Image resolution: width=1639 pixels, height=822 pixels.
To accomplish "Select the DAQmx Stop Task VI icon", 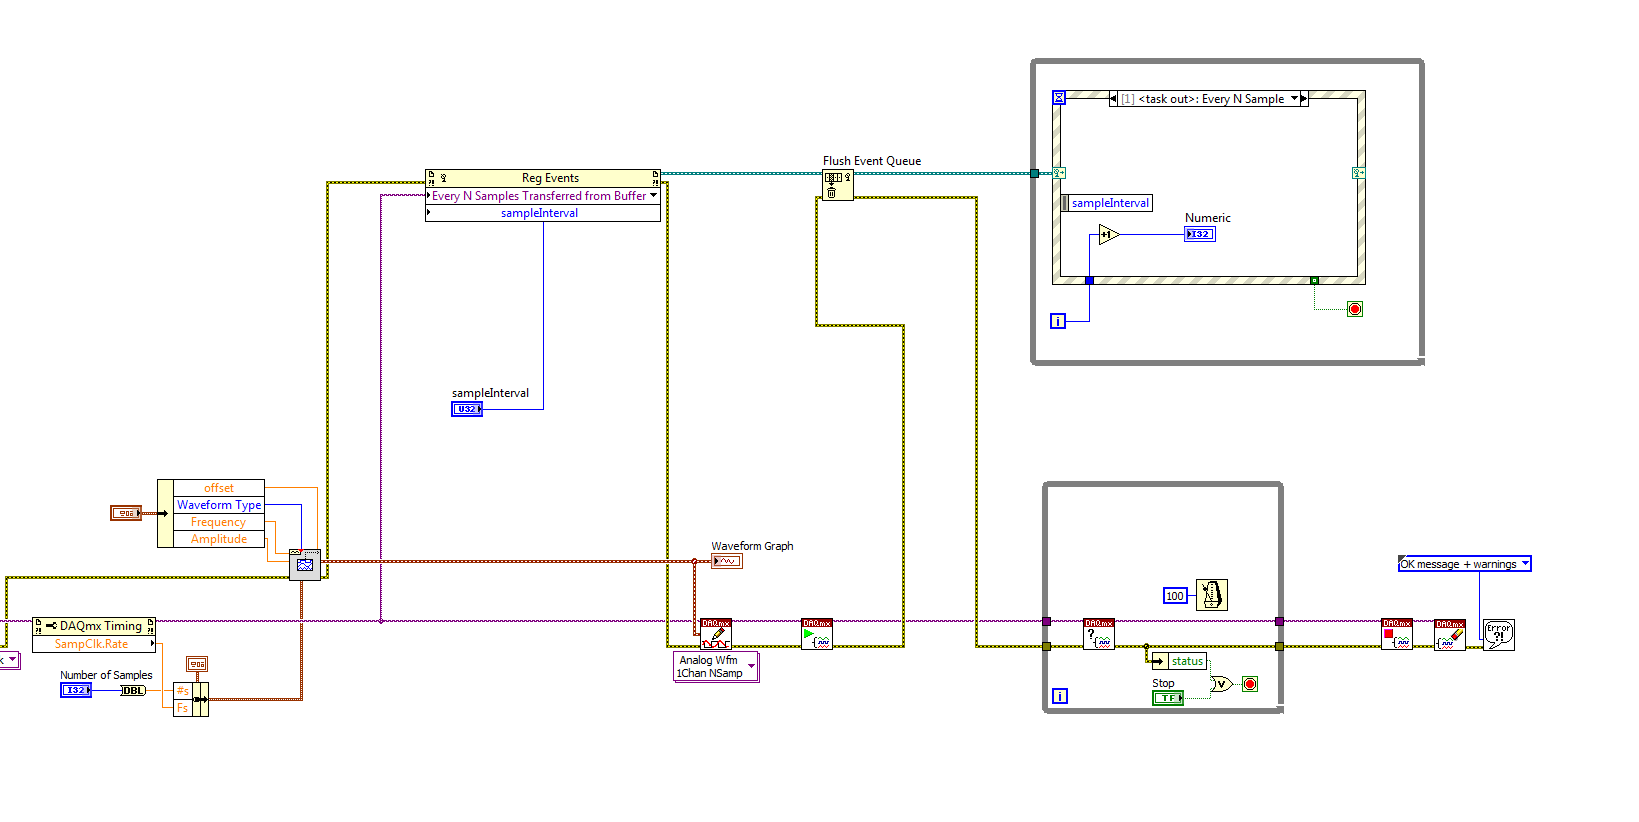I will tap(1397, 634).
